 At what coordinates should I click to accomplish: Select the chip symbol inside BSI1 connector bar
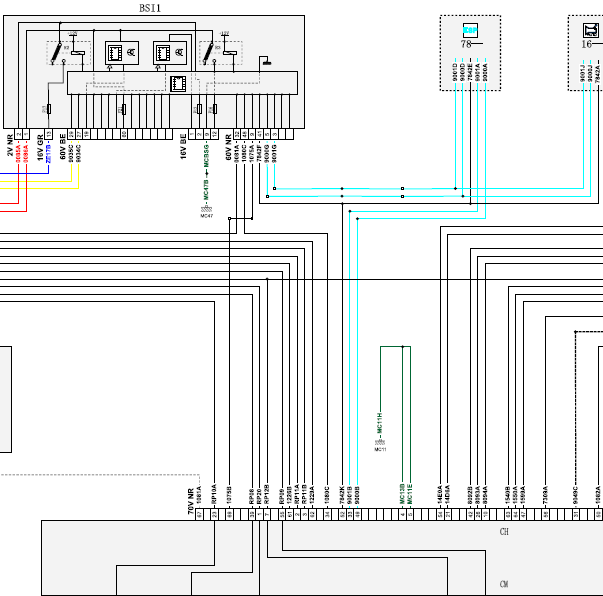click(178, 83)
